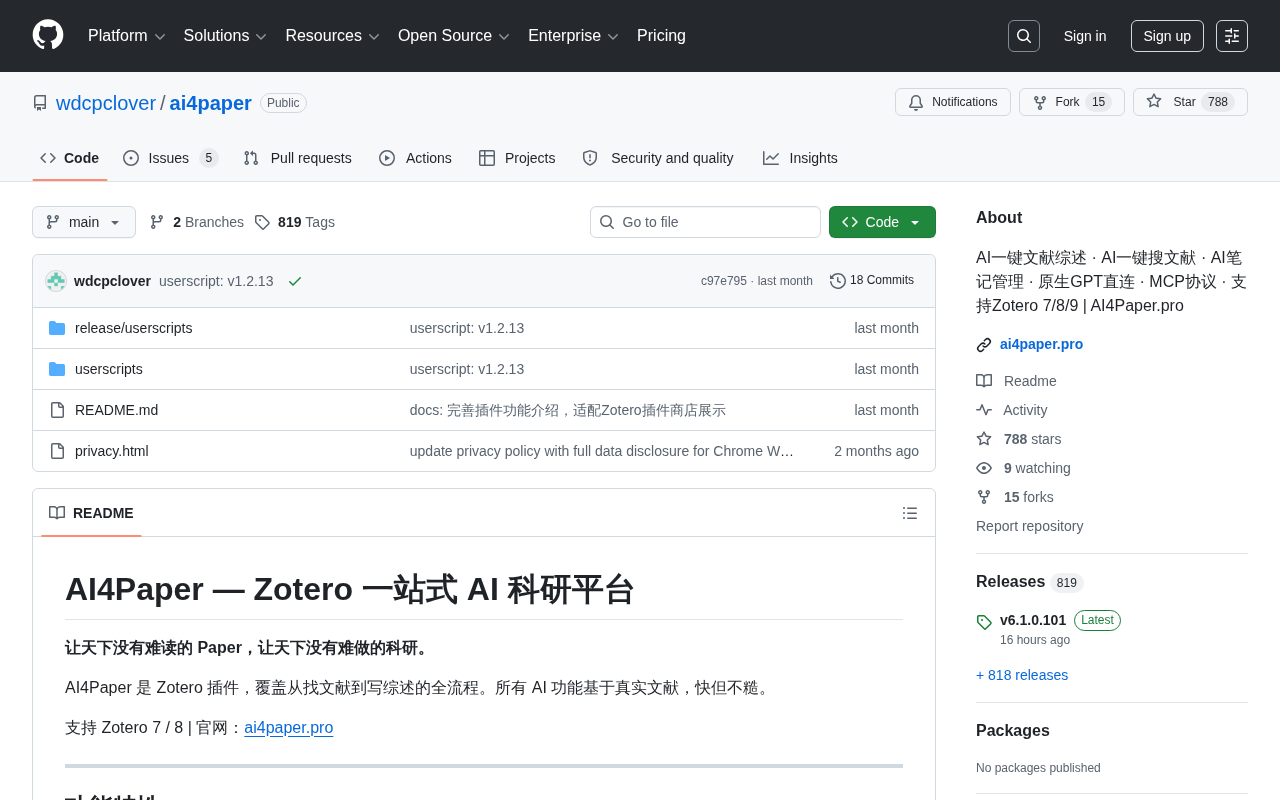This screenshot has width=1280, height=800.
Task: Click Report repository
Action: (x=1029, y=526)
